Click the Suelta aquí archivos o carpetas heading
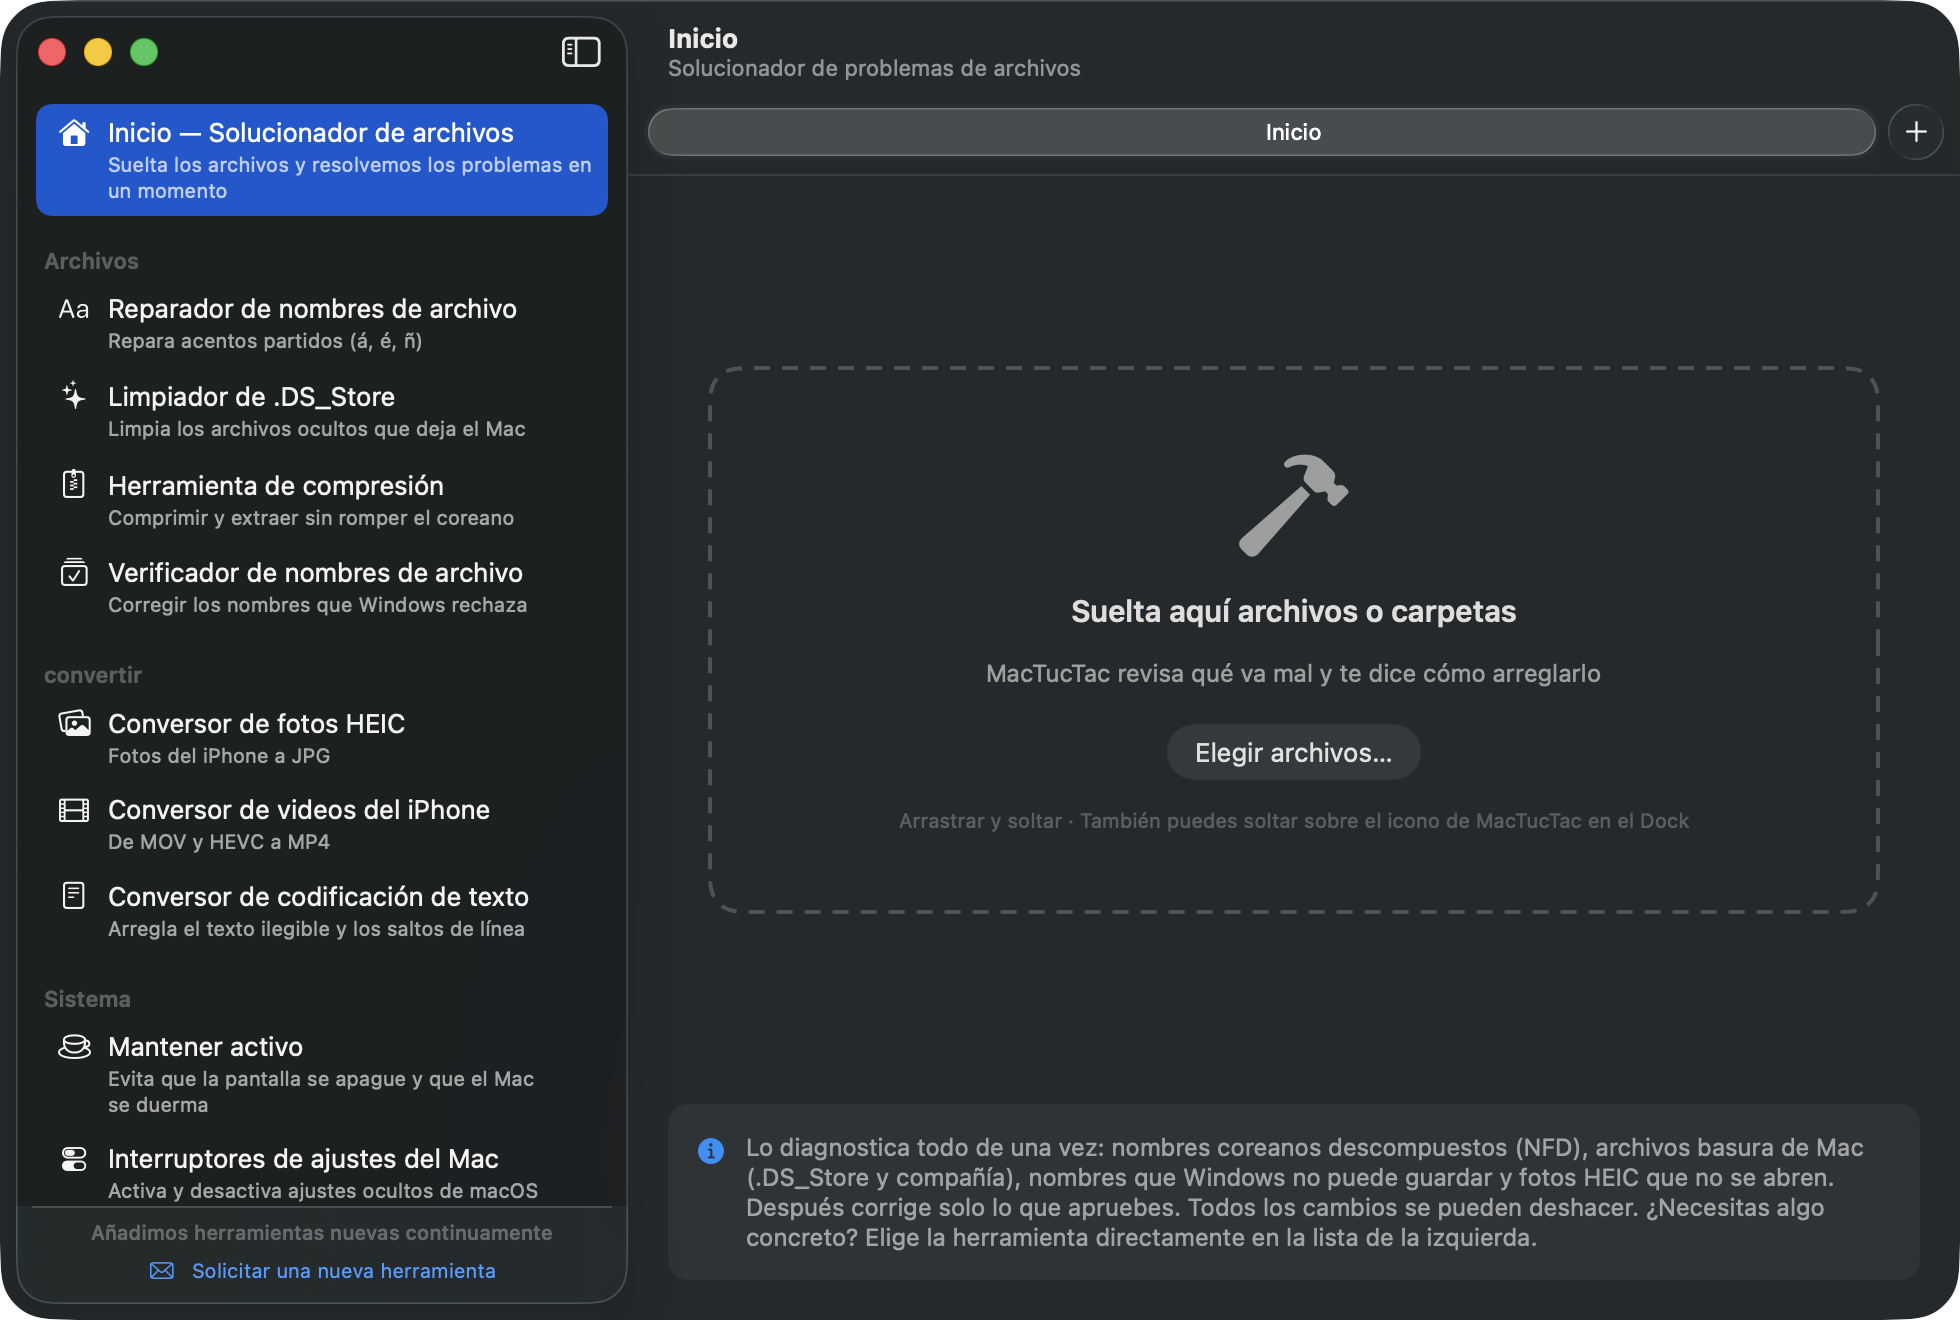The width and height of the screenshot is (1960, 1320). 1293,611
